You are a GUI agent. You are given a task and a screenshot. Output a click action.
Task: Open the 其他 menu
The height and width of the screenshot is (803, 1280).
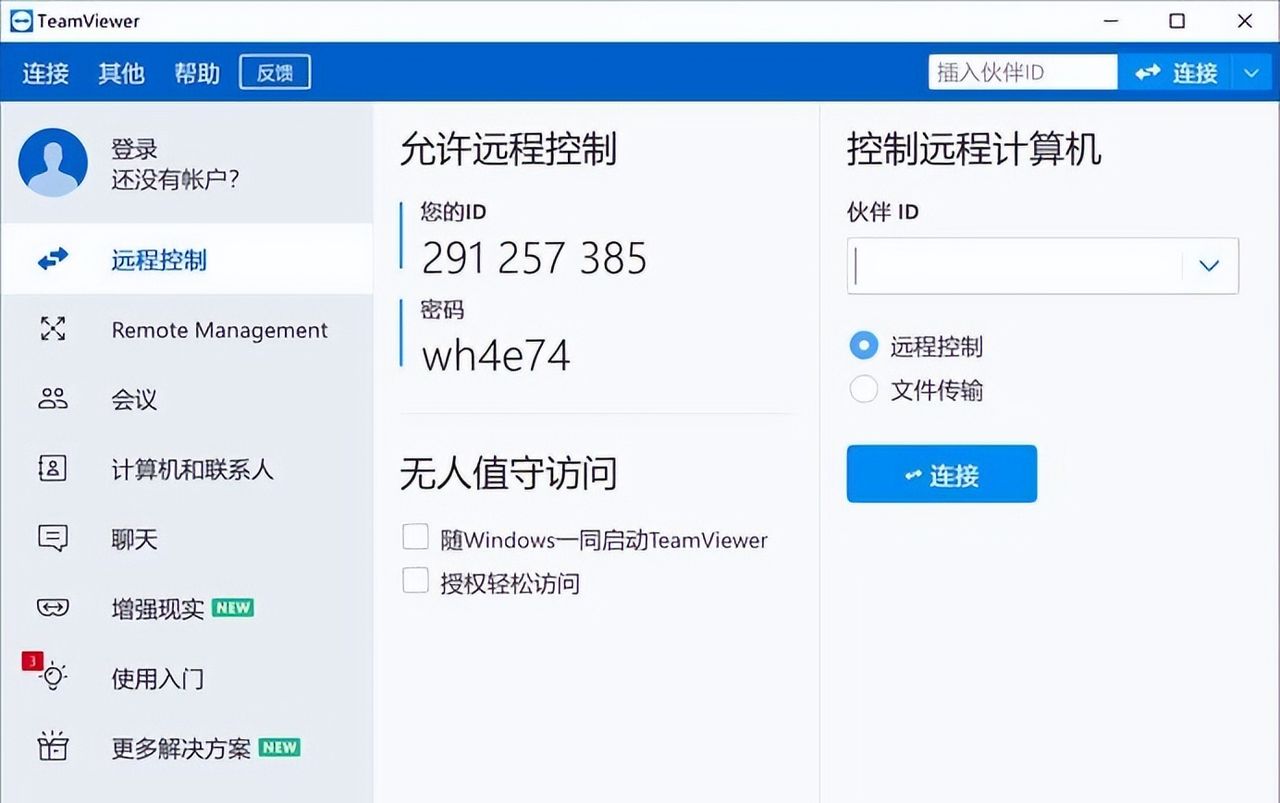(x=120, y=73)
